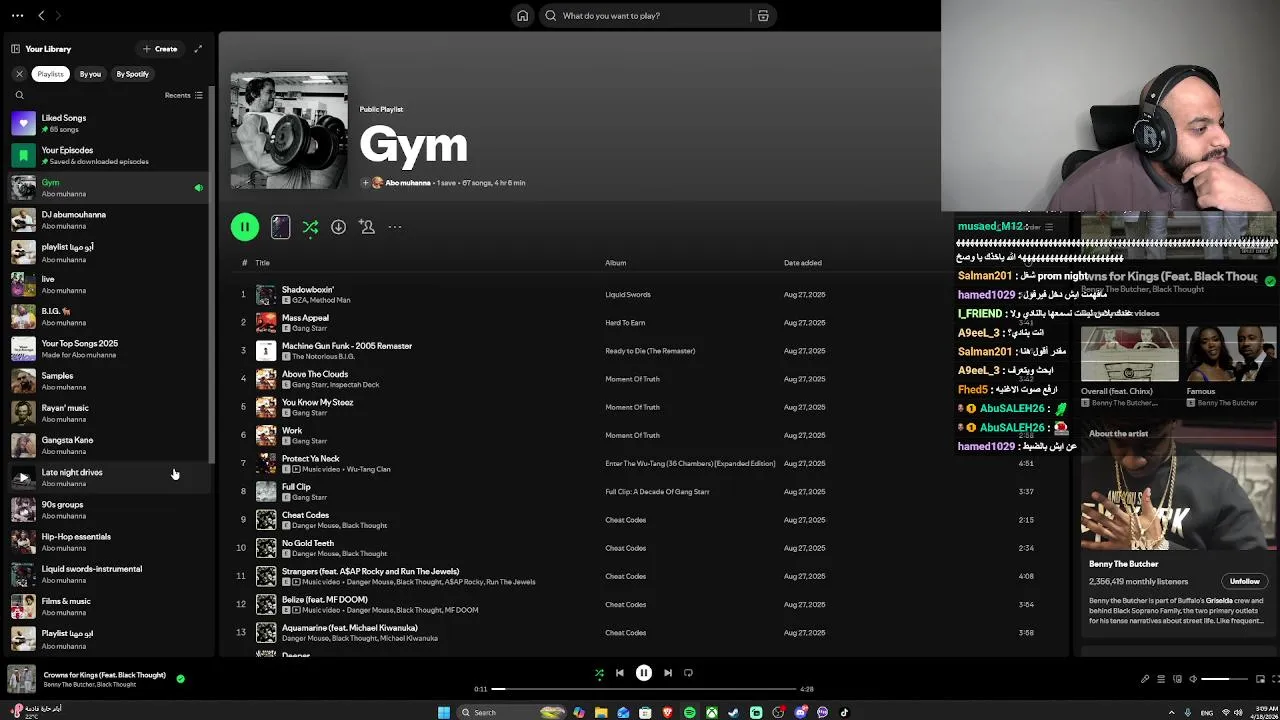Open Liked Songs playlist
This screenshot has width=1280, height=720.
point(107,123)
